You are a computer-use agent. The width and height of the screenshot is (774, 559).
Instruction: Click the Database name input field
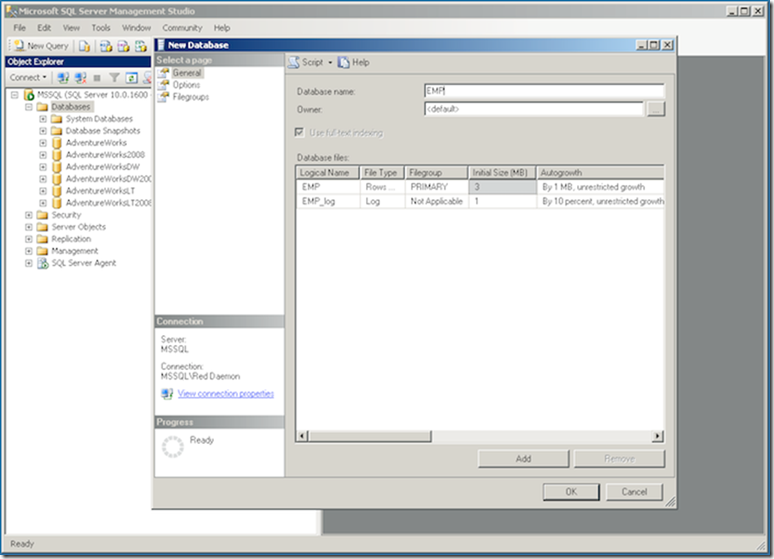coord(544,91)
